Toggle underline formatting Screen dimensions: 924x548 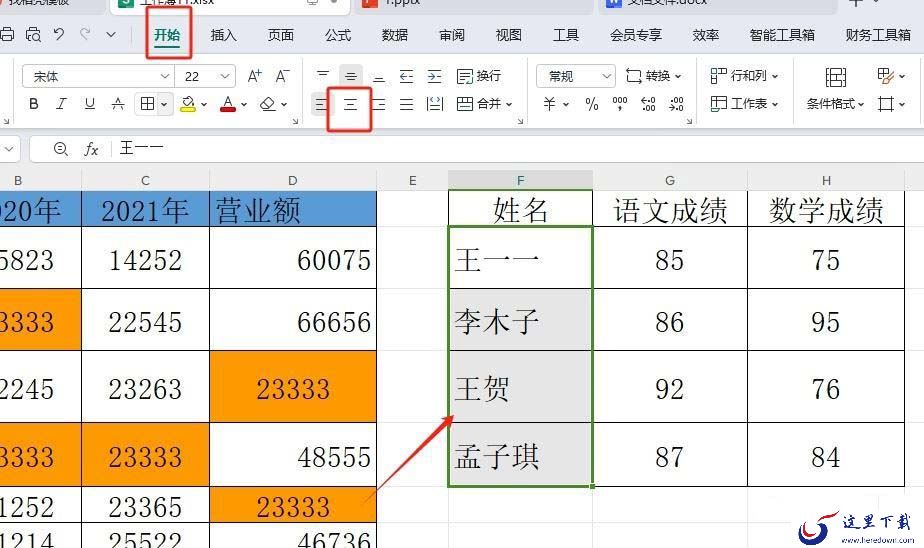pos(90,104)
